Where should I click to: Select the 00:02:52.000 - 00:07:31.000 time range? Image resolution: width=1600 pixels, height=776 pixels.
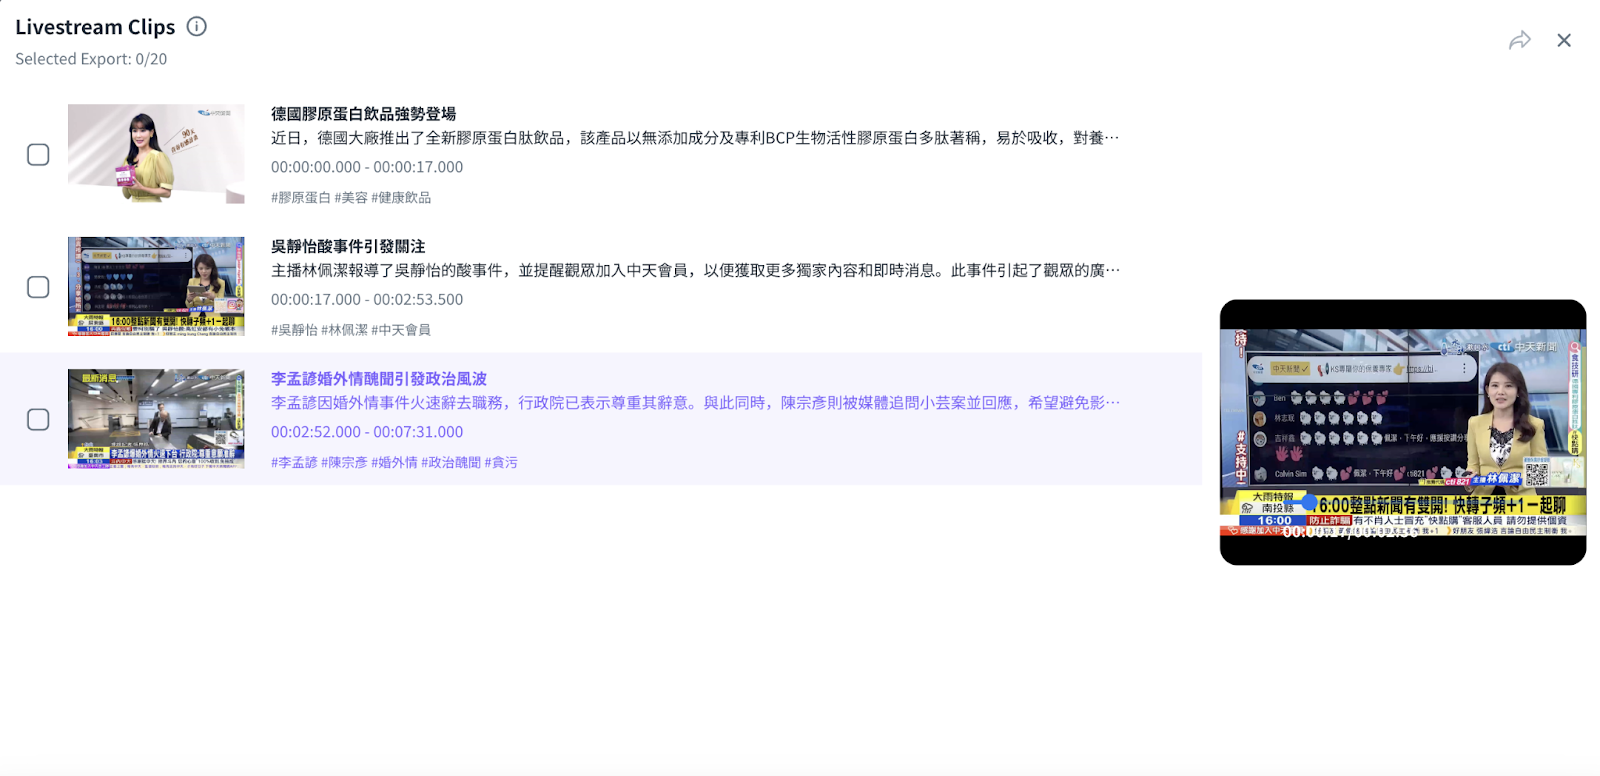367,432
